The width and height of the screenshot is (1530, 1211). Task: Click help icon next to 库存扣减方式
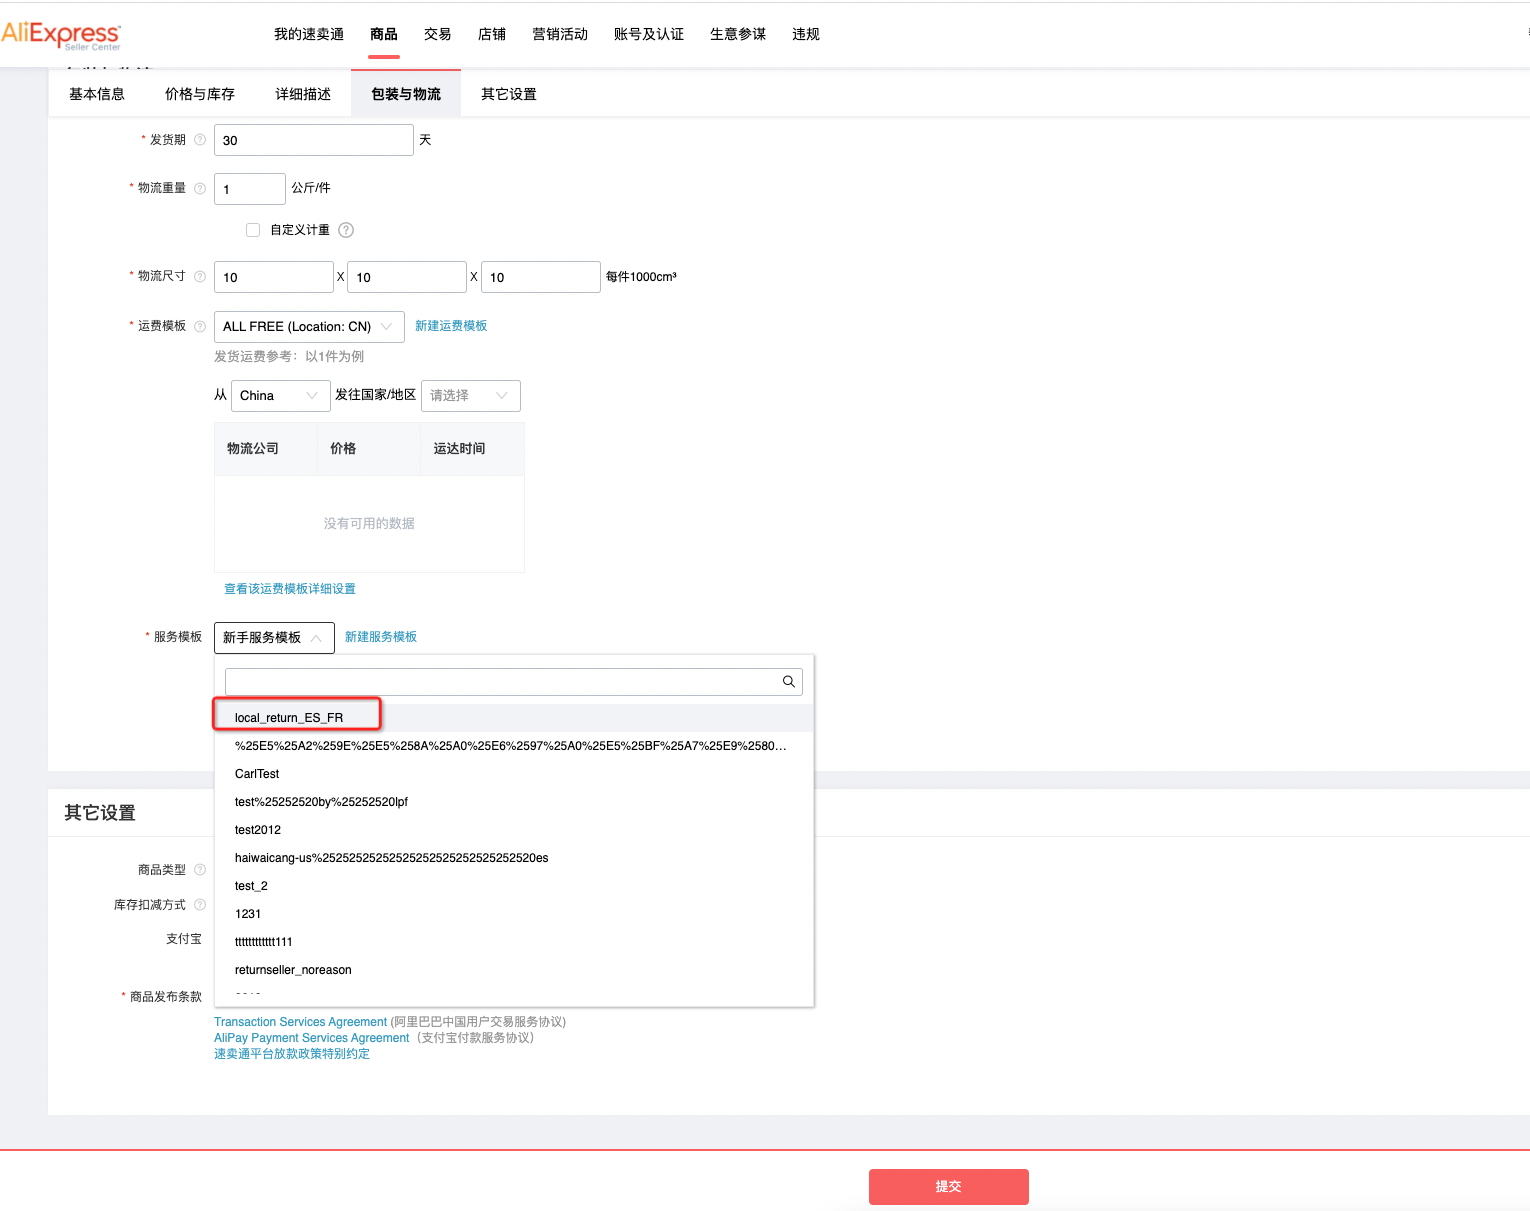(200, 905)
